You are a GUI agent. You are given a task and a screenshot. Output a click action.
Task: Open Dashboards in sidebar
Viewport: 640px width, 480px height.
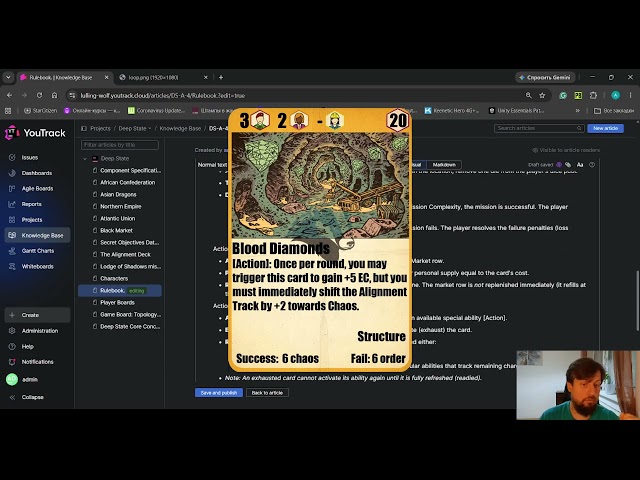point(36,173)
